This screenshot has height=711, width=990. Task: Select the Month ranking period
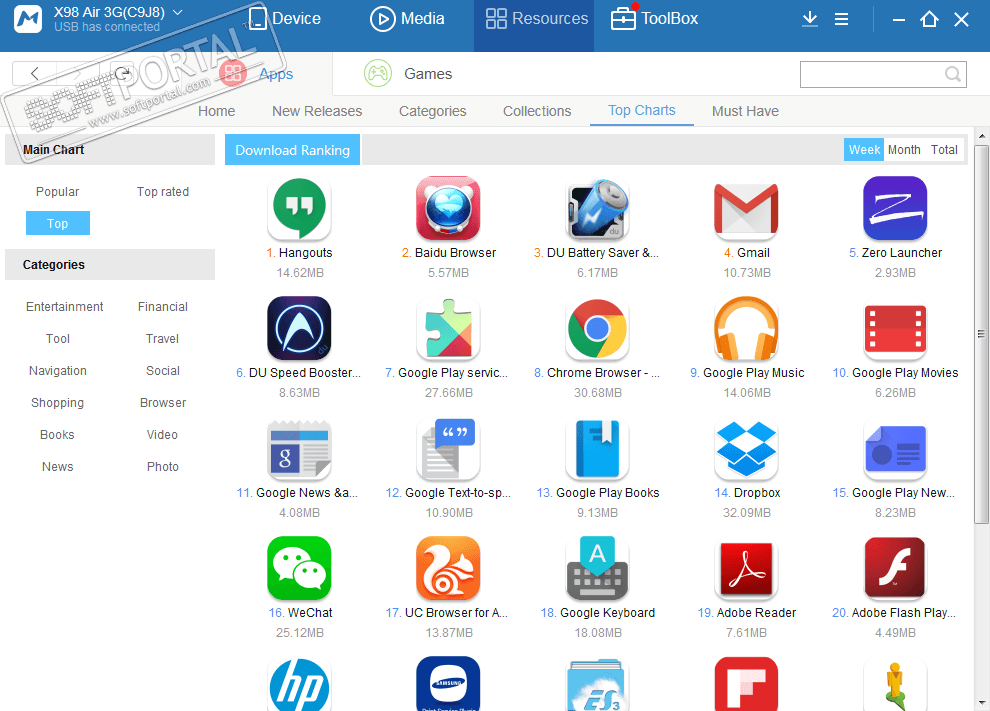tap(904, 150)
